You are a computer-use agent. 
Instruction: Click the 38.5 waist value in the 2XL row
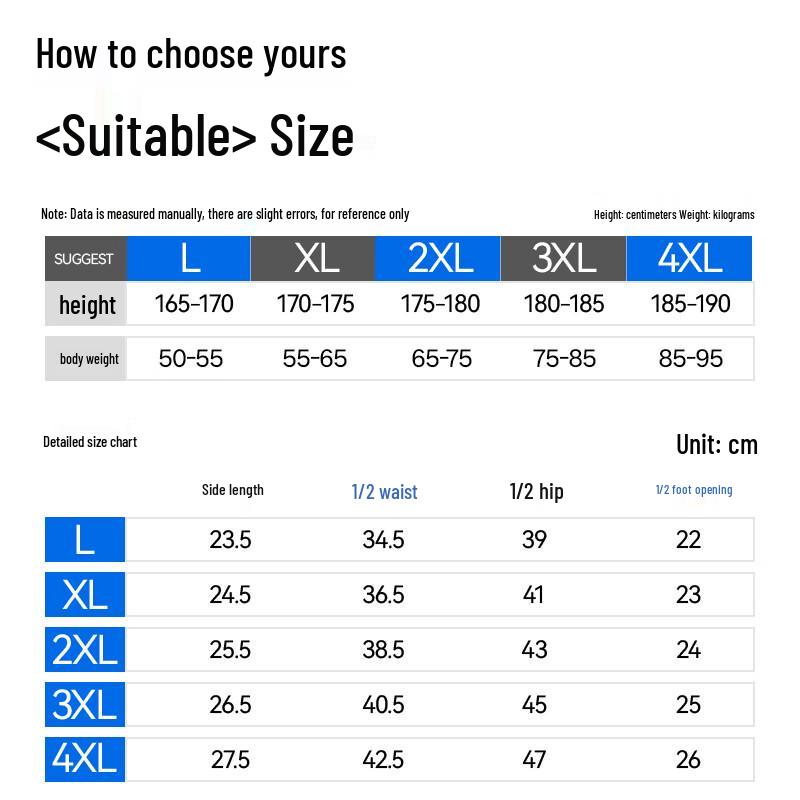click(383, 650)
